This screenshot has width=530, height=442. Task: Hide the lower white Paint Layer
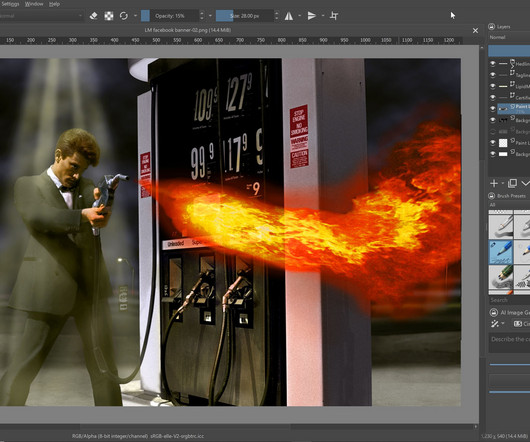pos(493,143)
